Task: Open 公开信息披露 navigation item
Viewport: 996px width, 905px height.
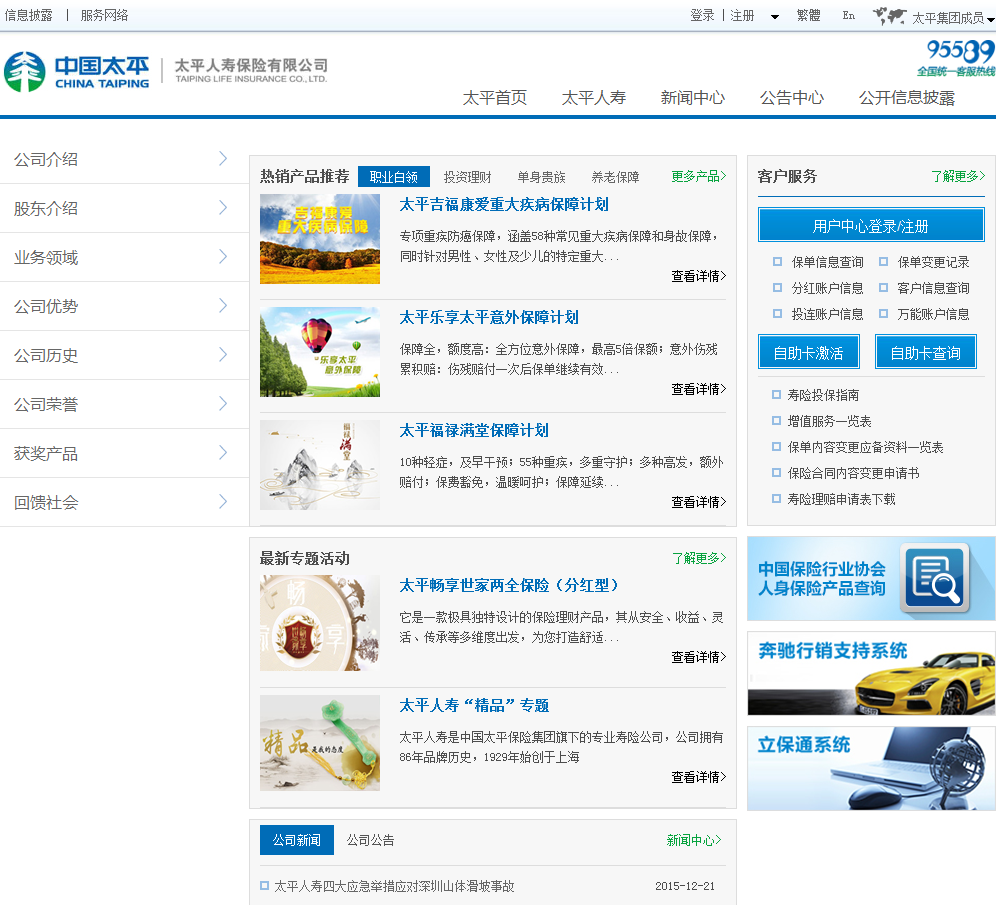Action: click(x=907, y=98)
